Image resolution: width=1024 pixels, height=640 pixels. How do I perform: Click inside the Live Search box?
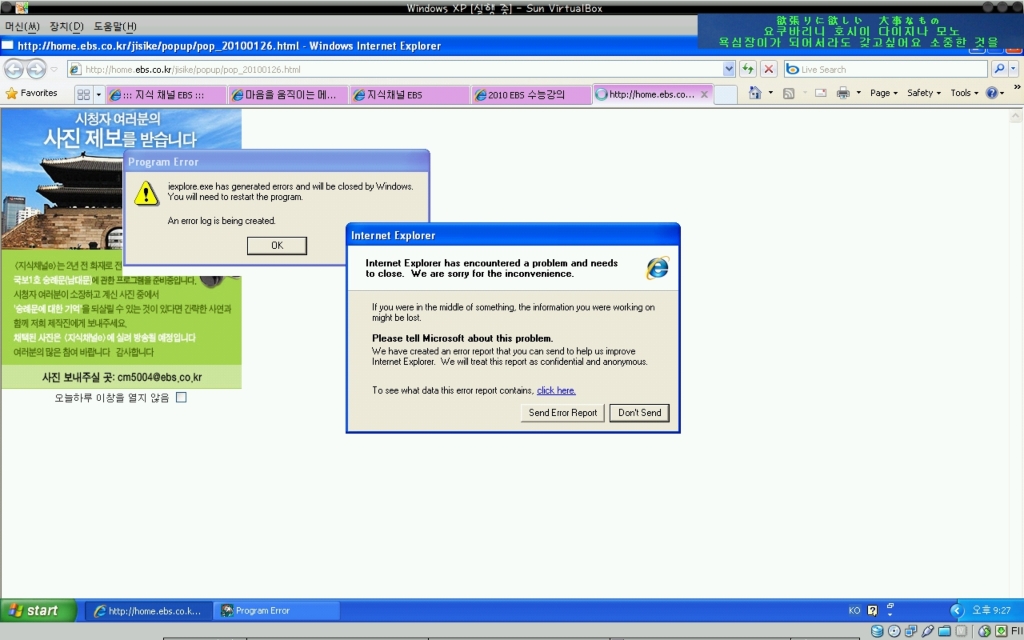(x=885, y=69)
